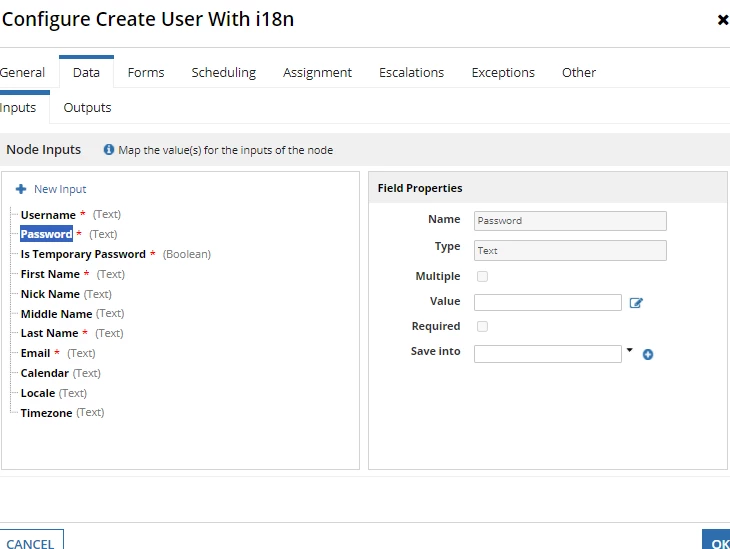
Task: Click the 'Map the value(s) for the inputs' text
Action: pos(226,150)
